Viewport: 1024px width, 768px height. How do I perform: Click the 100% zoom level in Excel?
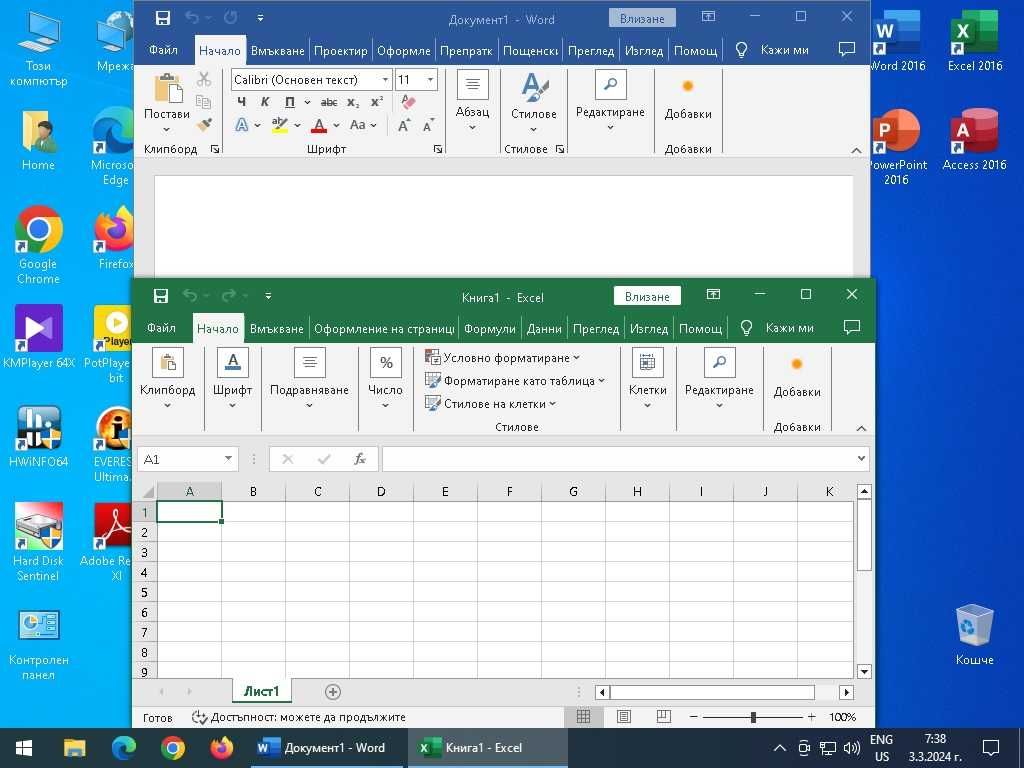coord(842,717)
